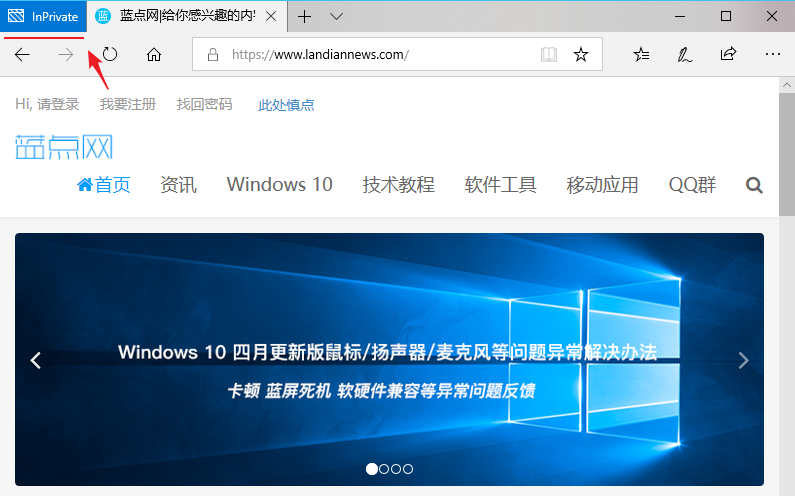Image resolution: width=795 pixels, height=496 pixels.
Task: Click the forward navigation arrow
Action: 65,54
